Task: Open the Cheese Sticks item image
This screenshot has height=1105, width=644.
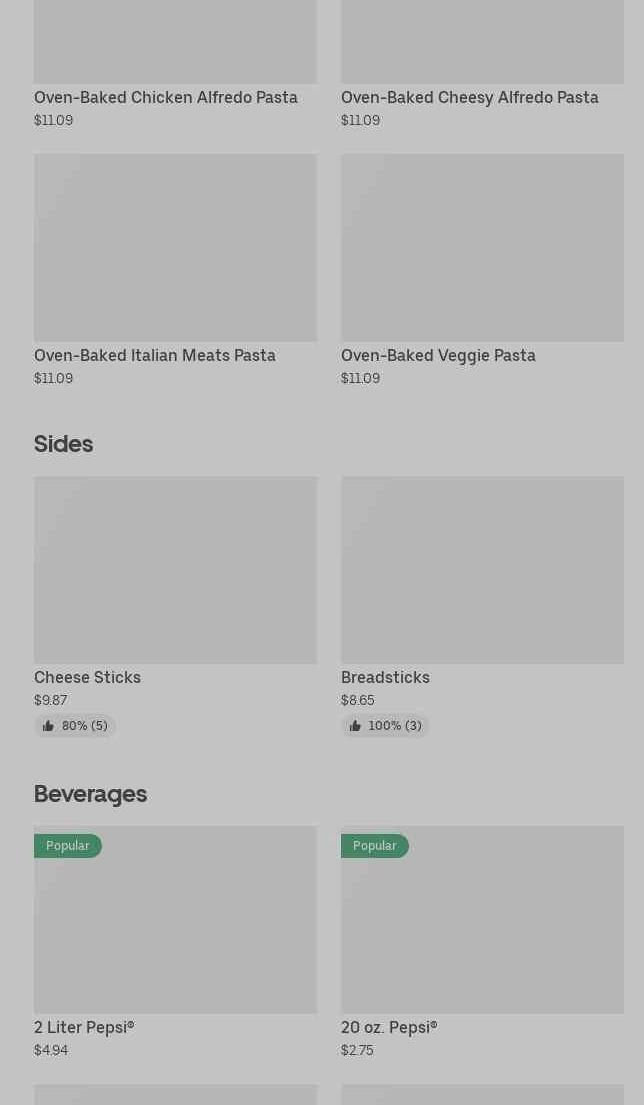Action: point(175,569)
